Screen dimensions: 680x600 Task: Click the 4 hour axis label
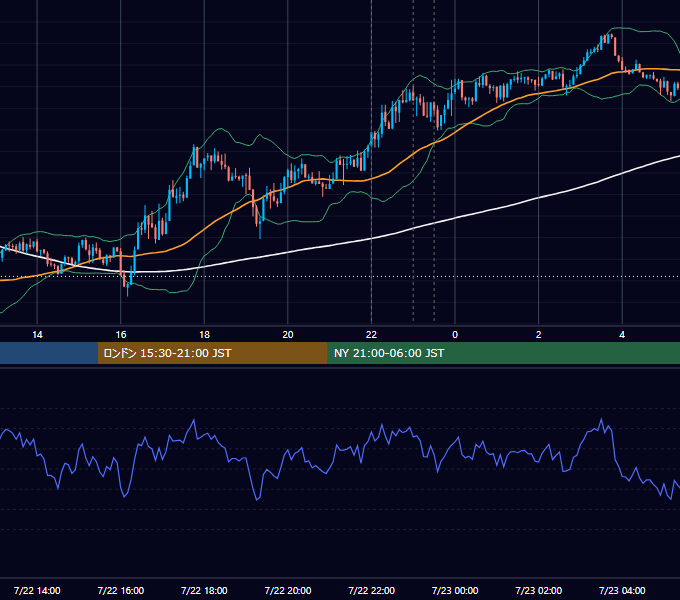tap(622, 335)
